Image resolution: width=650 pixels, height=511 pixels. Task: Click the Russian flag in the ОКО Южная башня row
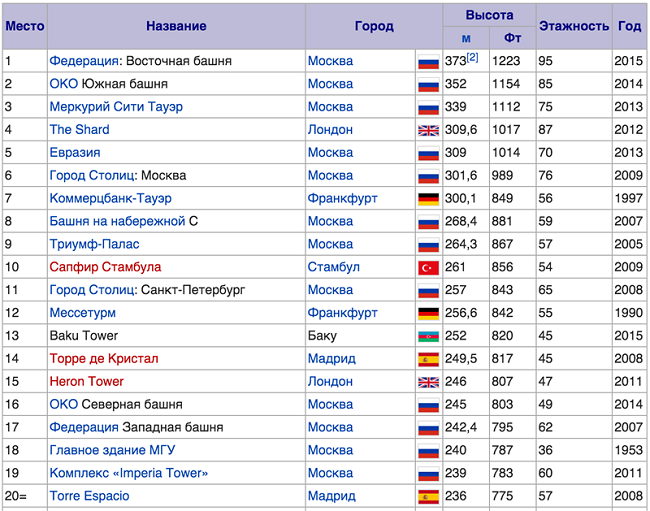click(x=428, y=85)
